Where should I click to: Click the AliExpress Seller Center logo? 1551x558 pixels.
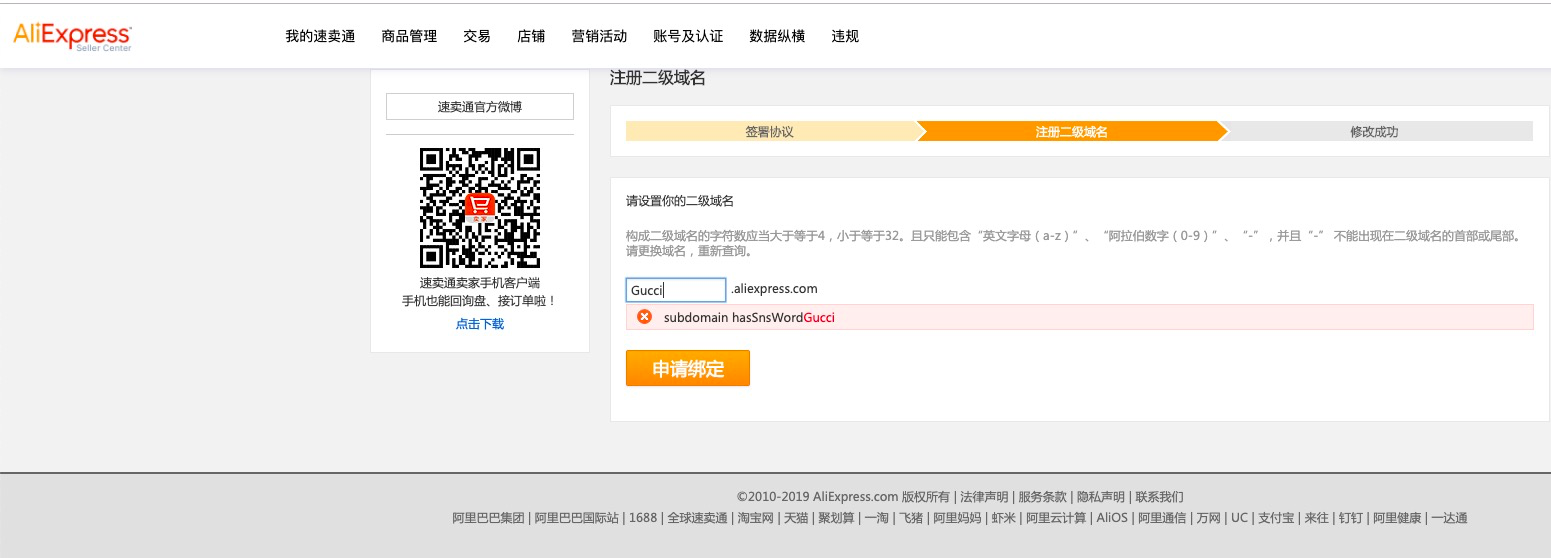[72, 36]
